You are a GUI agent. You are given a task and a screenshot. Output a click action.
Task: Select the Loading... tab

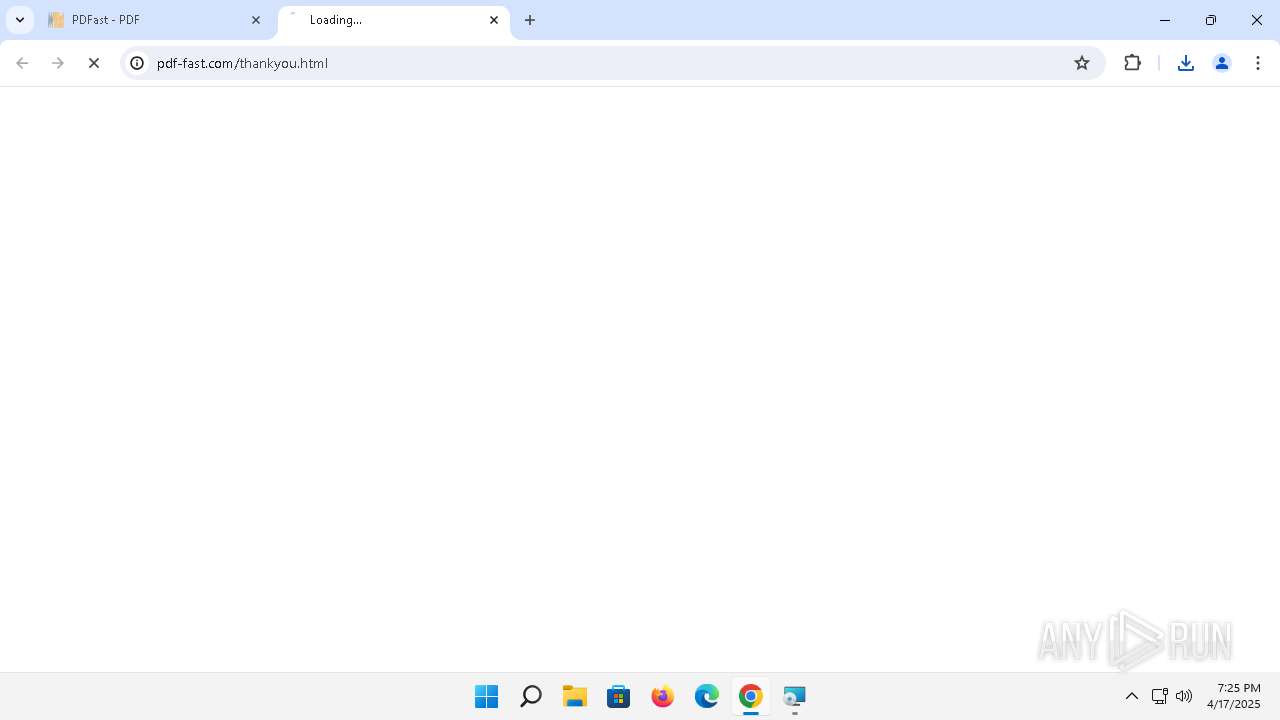pyautogui.click(x=394, y=20)
